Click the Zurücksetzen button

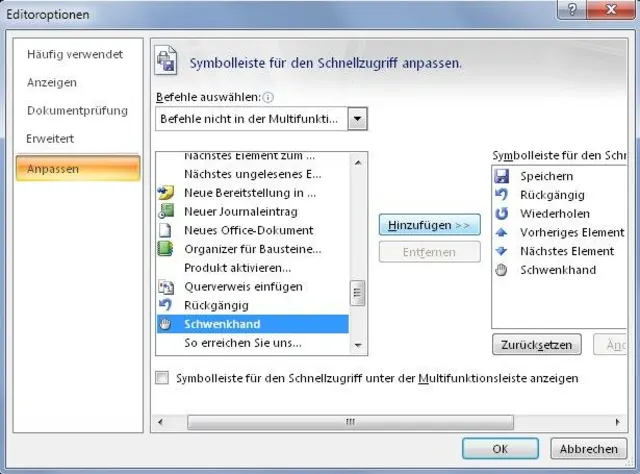click(537, 345)
